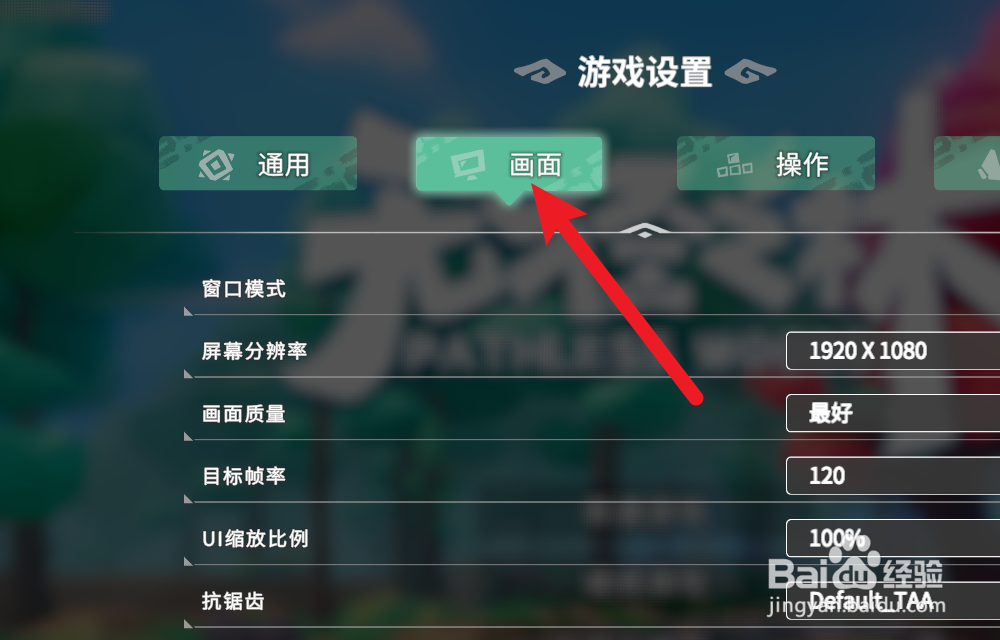Click the blocks icon on 操作 tab
The image size is (1000, 640).
pyautogui.click(x=734, y=165)
